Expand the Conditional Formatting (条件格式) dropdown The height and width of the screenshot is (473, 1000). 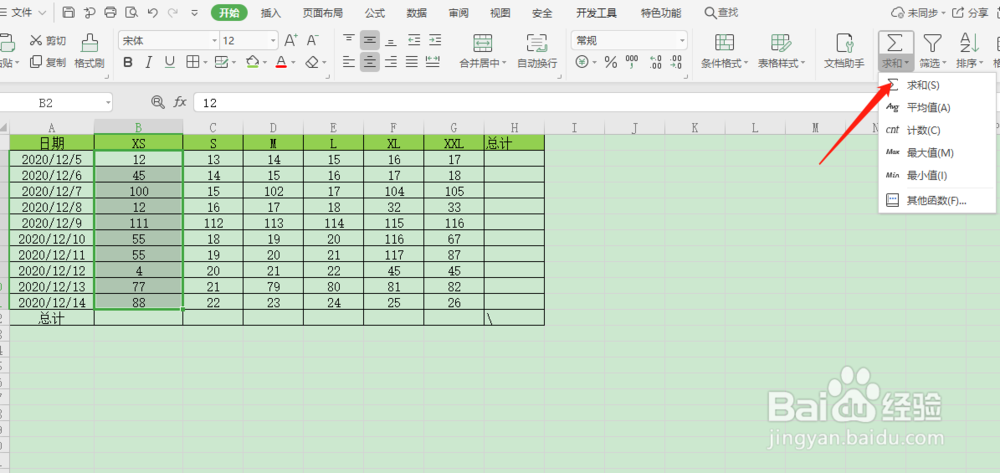746,63
